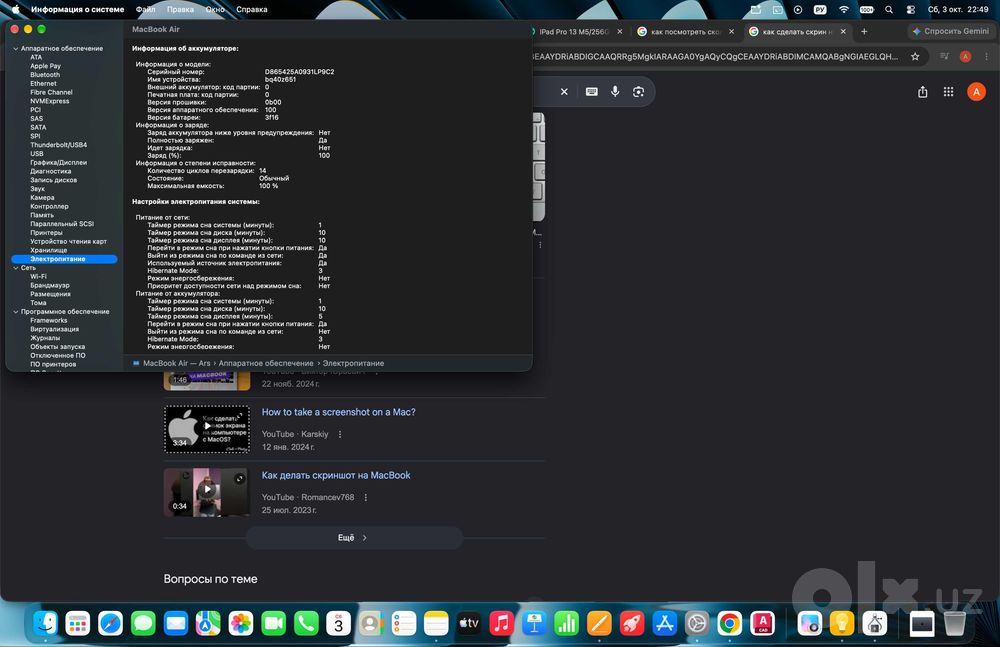The height and width of the screenshot is (647, 1000).
Task: Open the Google account avatar on page
Action: 976,92
